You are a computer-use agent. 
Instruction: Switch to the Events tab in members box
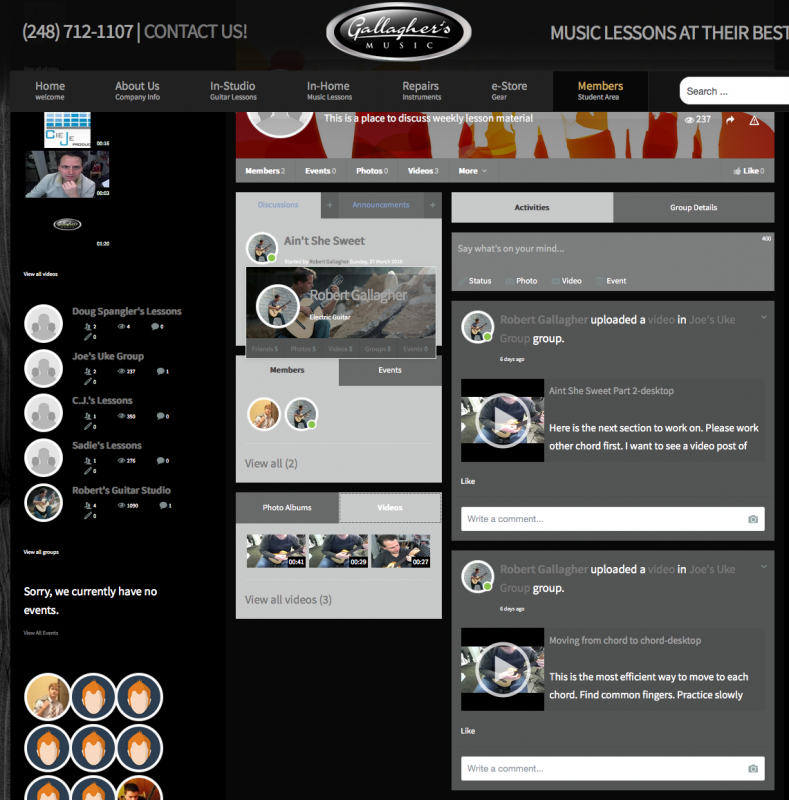point(390,370)
